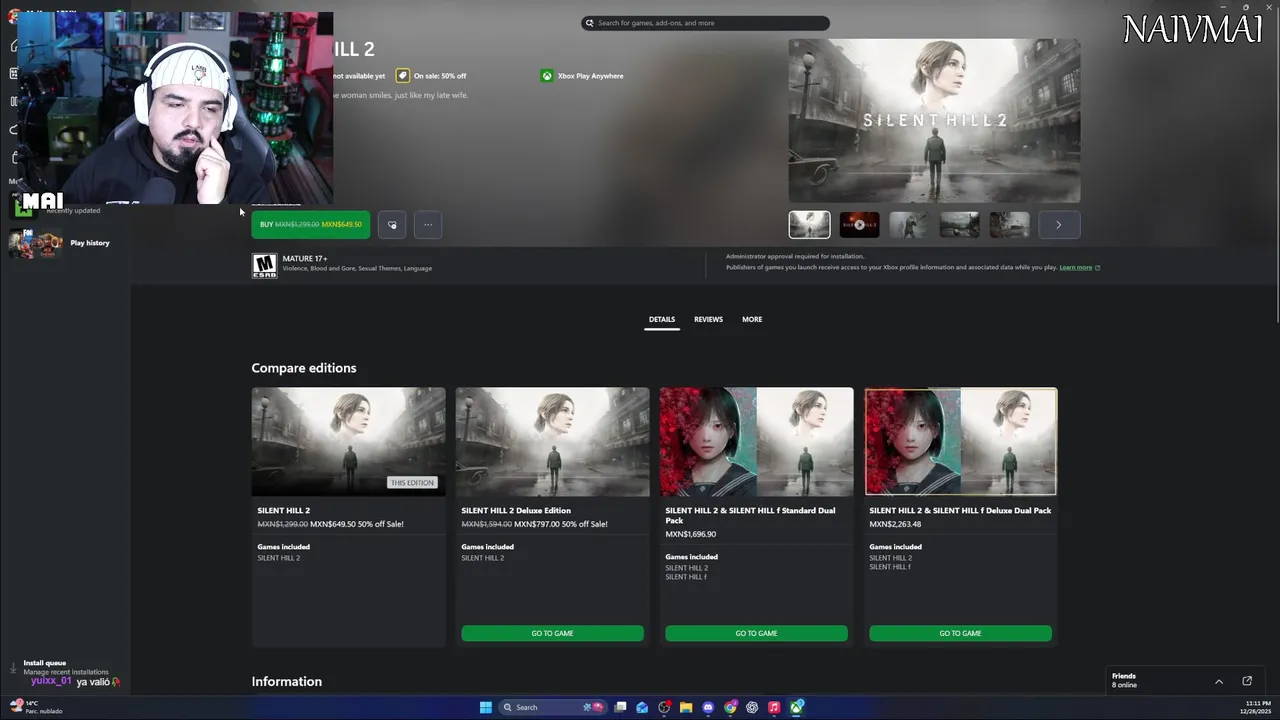Click the search magnifier icon in top bar

[590, 23]
